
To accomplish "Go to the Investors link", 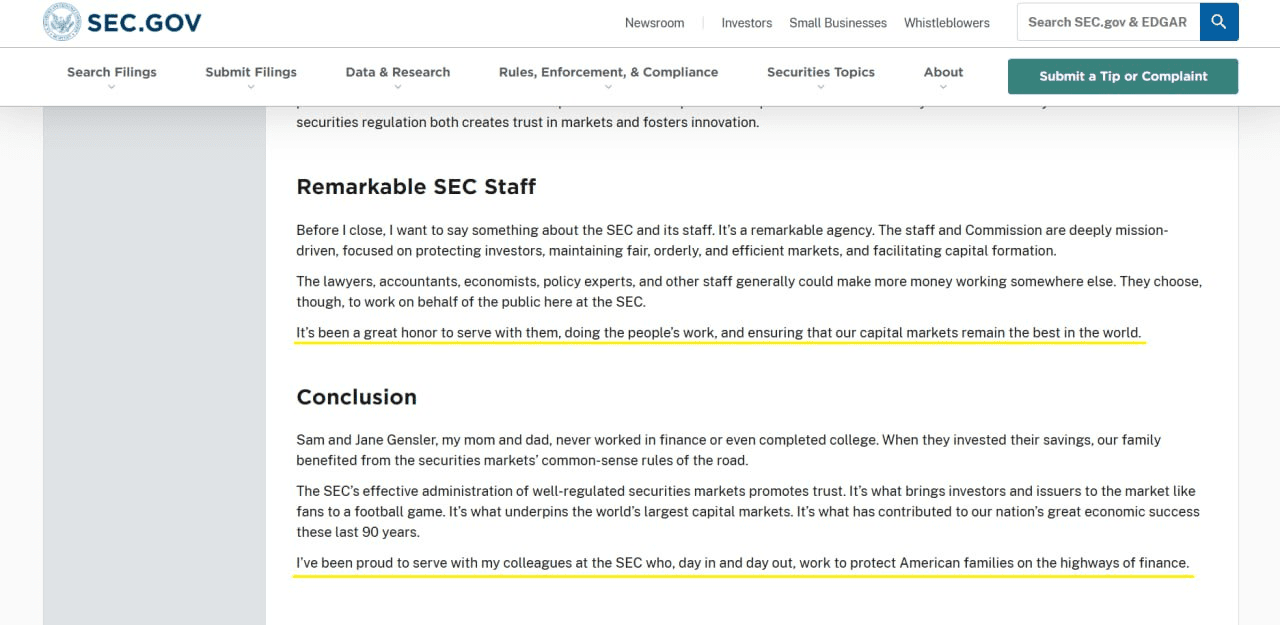I will 747,23.
